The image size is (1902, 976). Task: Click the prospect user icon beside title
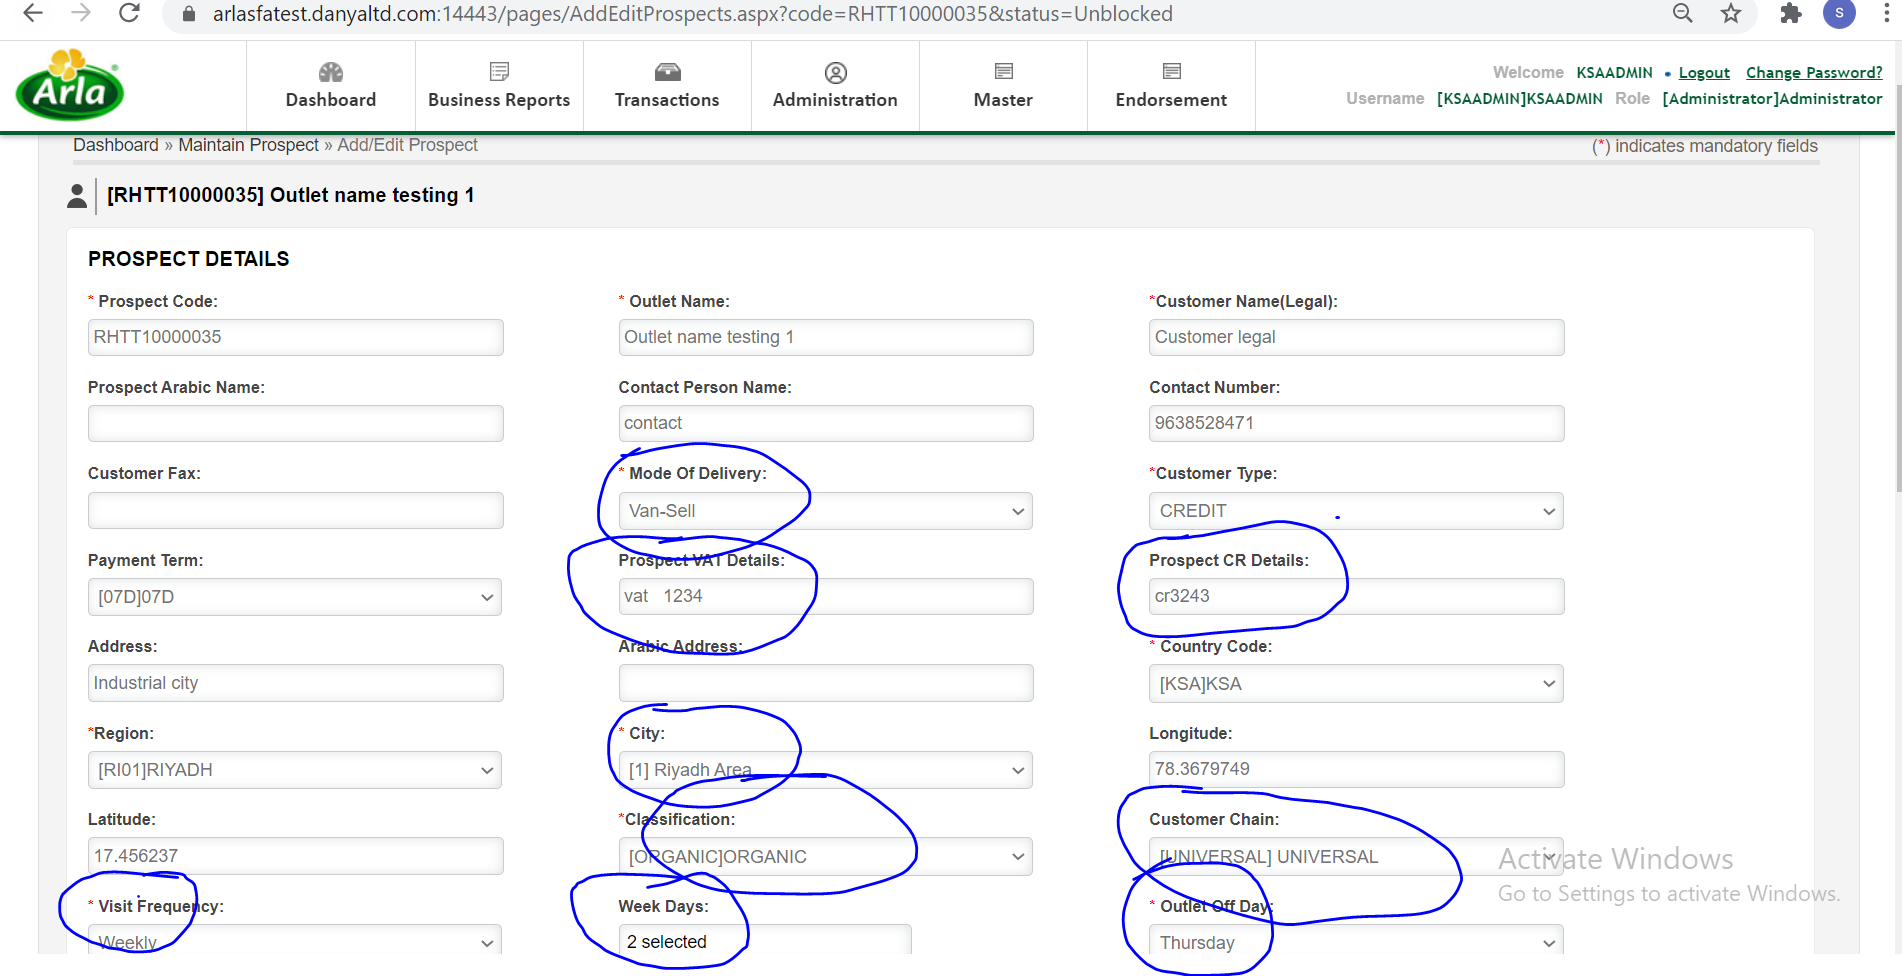77,196
